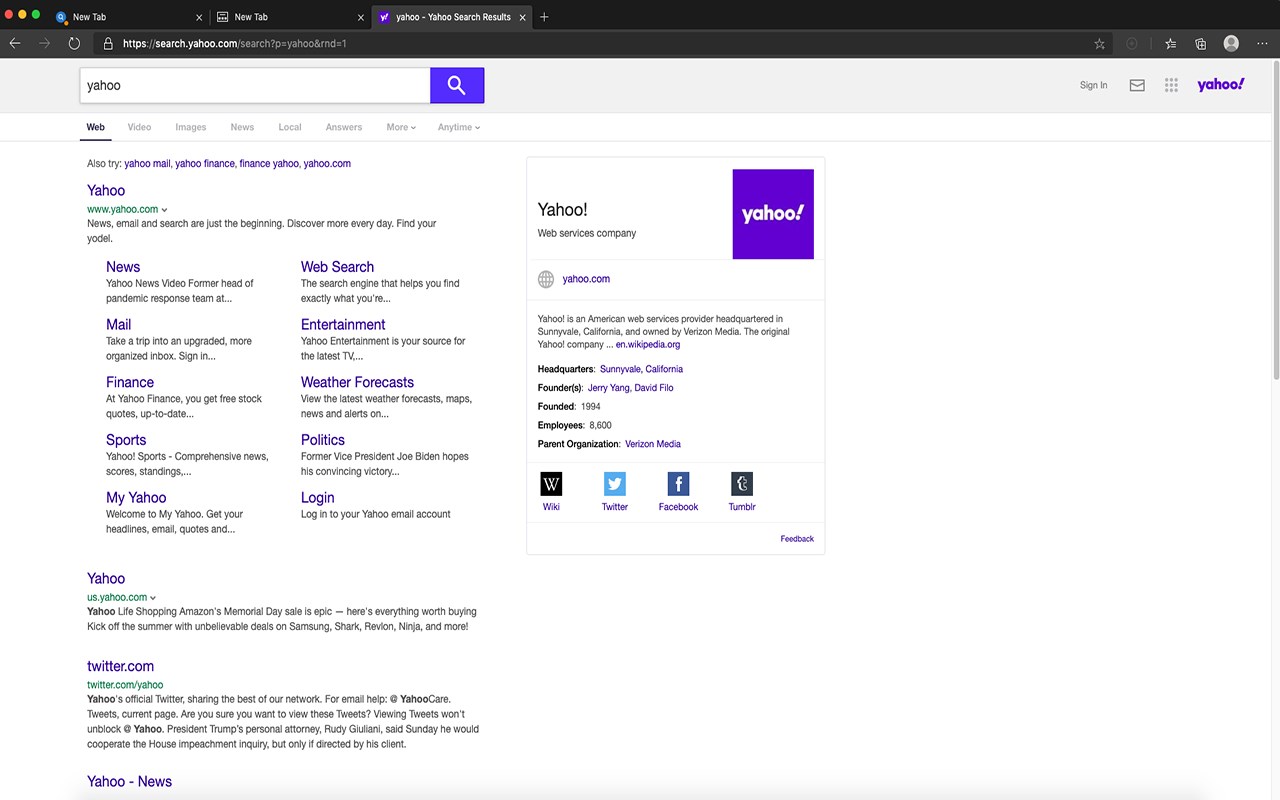Expand the www.yahoo.com result arrow
The height and width of the screenshot is (800, 1280).
165,210
